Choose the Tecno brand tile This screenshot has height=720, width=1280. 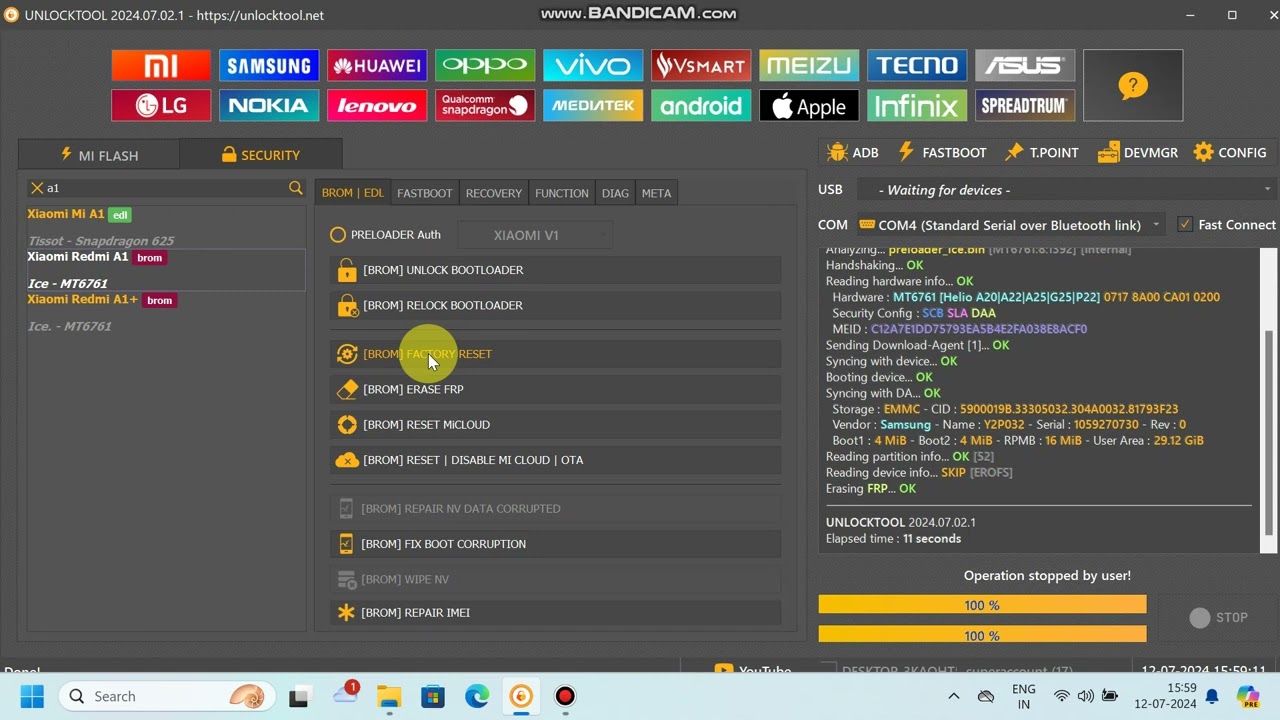point(917,66)
